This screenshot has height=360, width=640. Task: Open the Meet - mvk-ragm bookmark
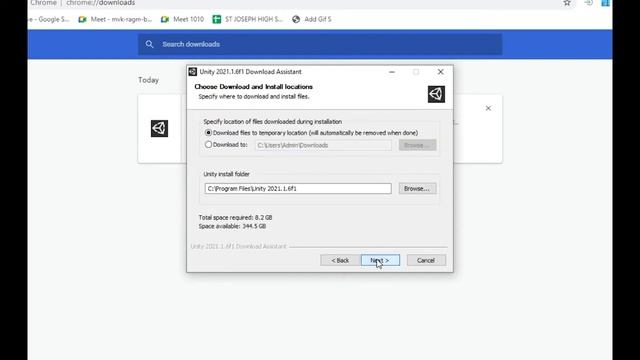[x=115, y=19]
